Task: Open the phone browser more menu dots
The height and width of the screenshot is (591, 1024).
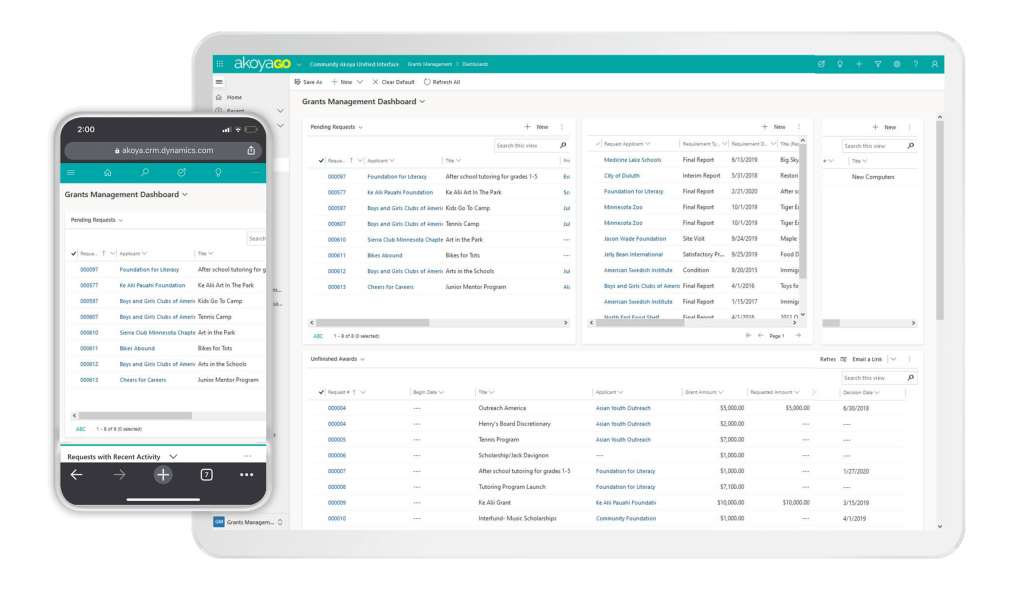Action: coord(246,475)
